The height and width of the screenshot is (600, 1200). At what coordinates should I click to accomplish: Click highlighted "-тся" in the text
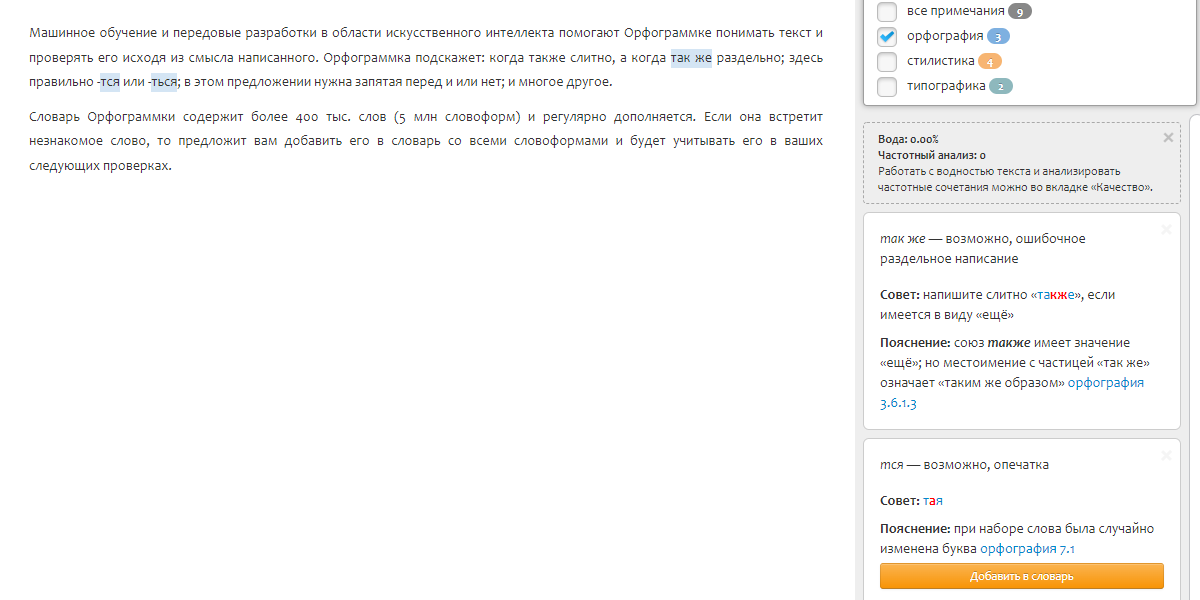(x=109, y=82)
